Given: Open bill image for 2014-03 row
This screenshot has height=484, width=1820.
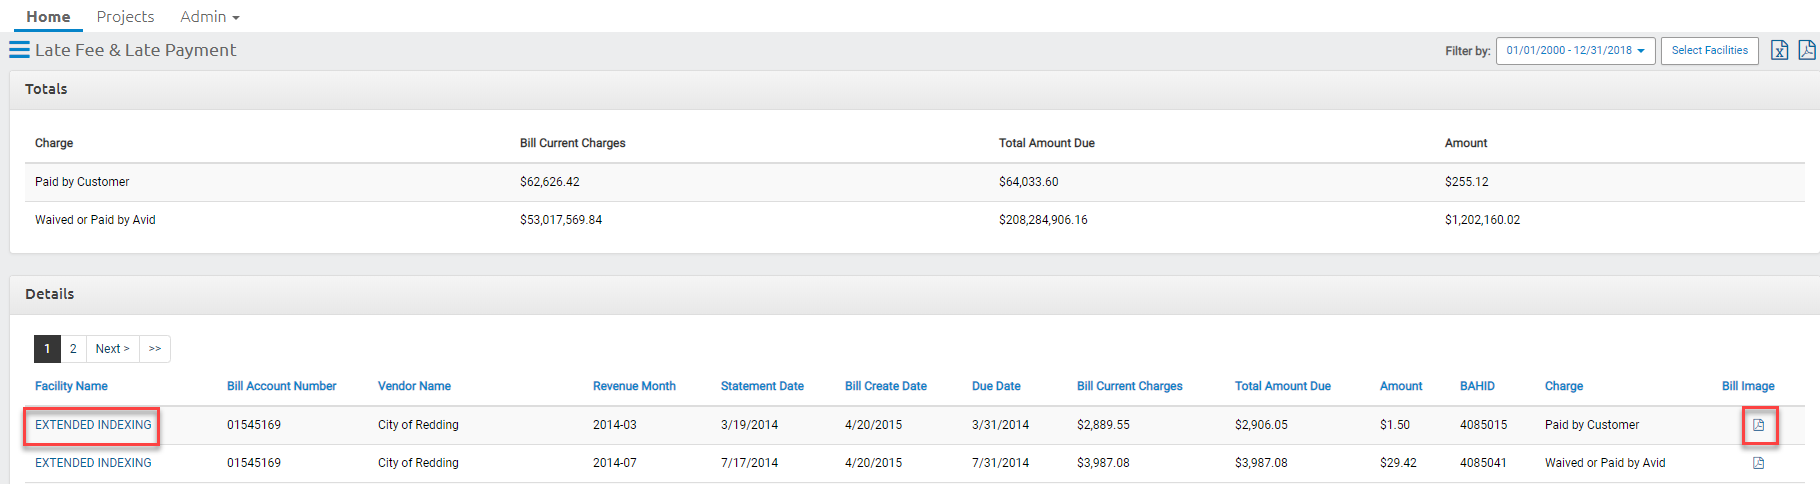Looking at the screenshot, I should [x=1758, y=425].
